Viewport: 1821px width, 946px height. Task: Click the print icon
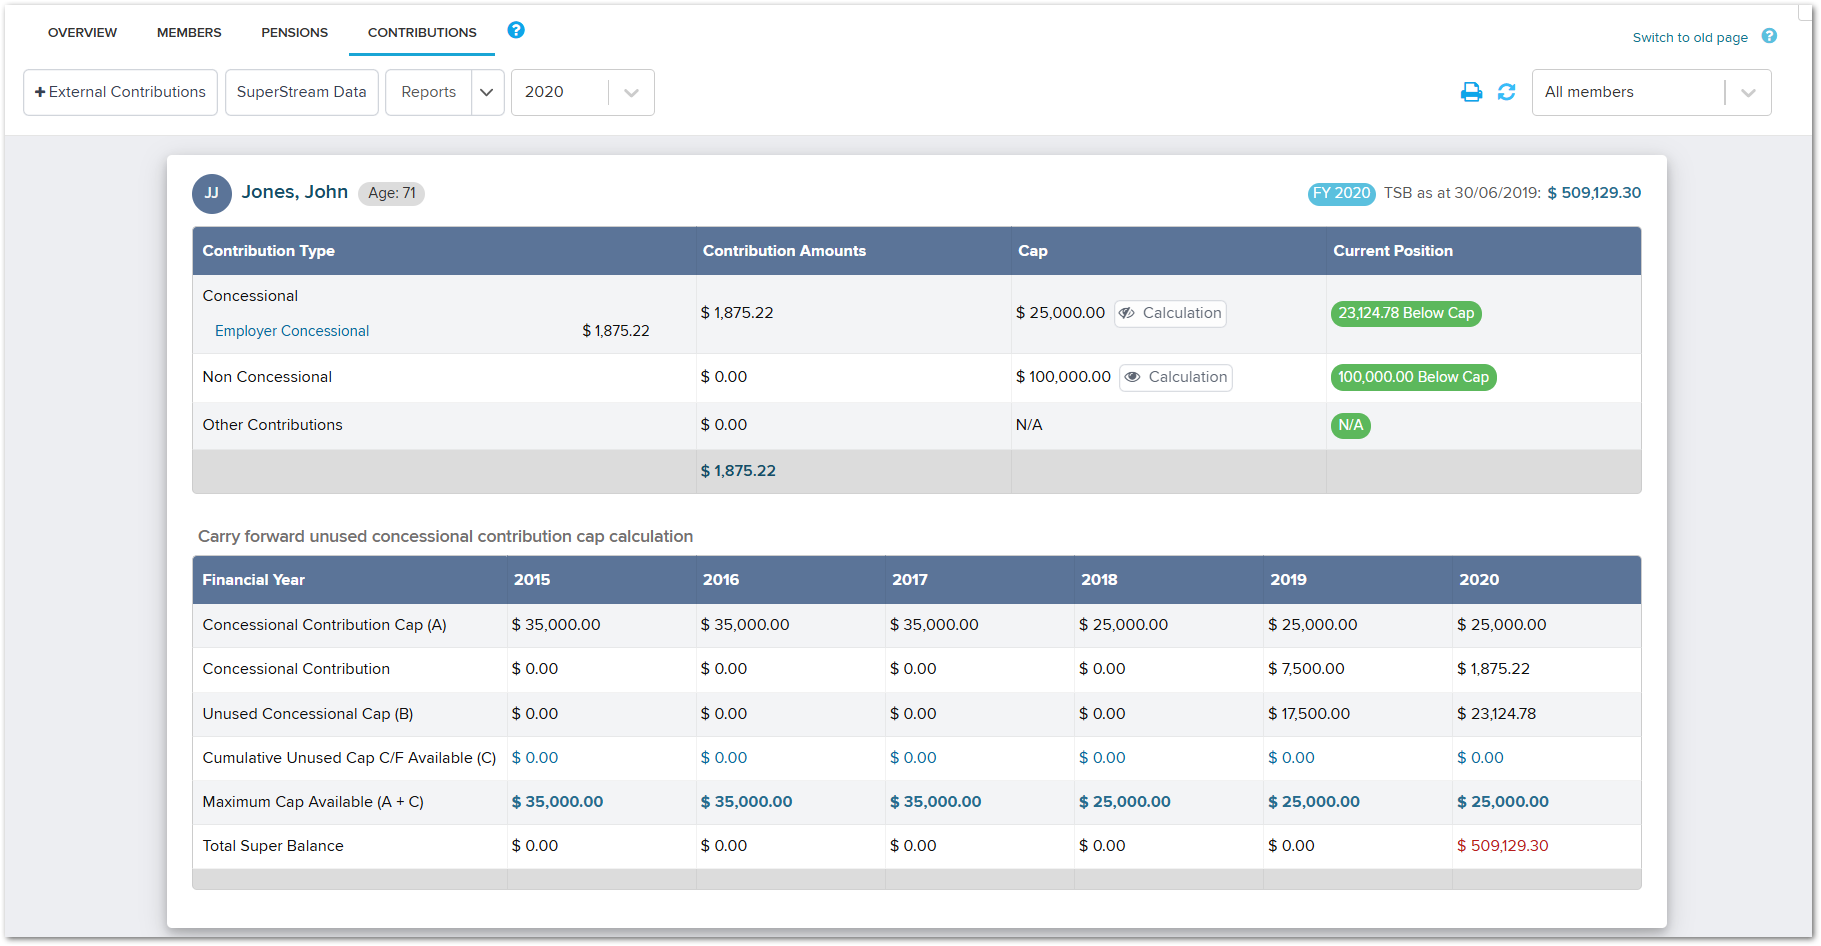point(1471,91)
